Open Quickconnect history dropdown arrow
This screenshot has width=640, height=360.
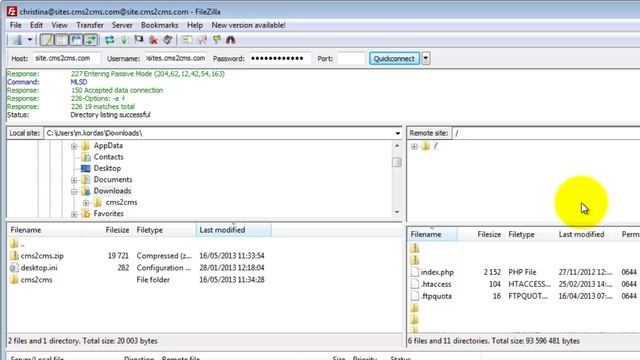click(x=426, y=58)
